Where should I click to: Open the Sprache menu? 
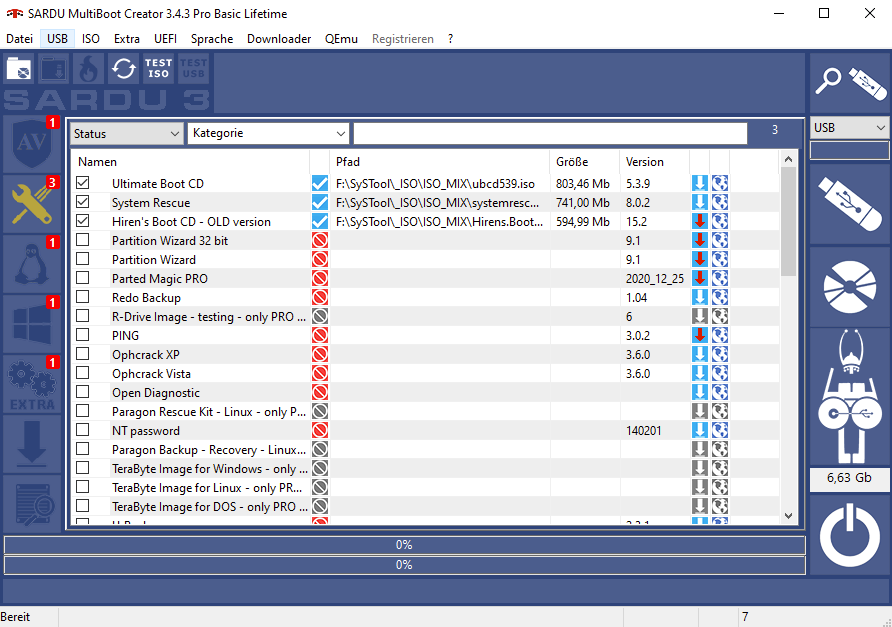point(212,39)
